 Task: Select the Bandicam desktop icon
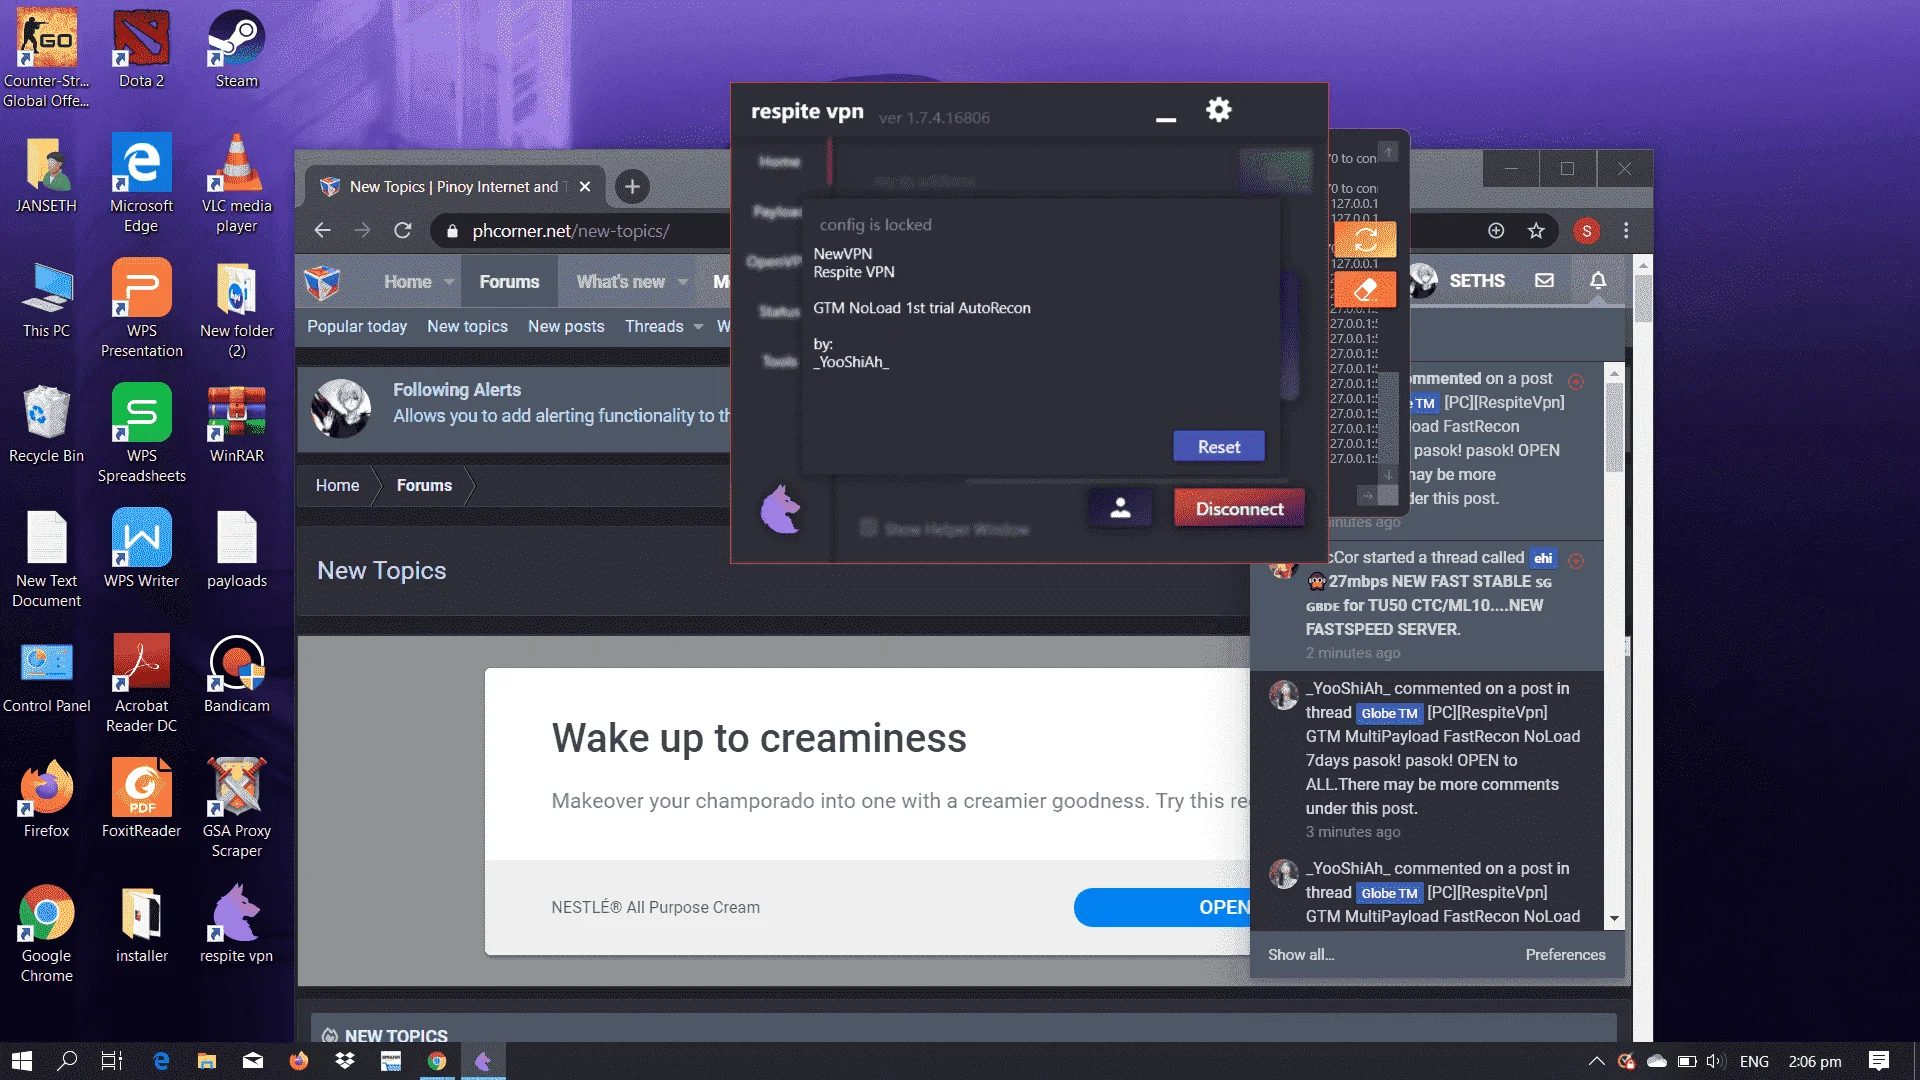coord(237,674)
